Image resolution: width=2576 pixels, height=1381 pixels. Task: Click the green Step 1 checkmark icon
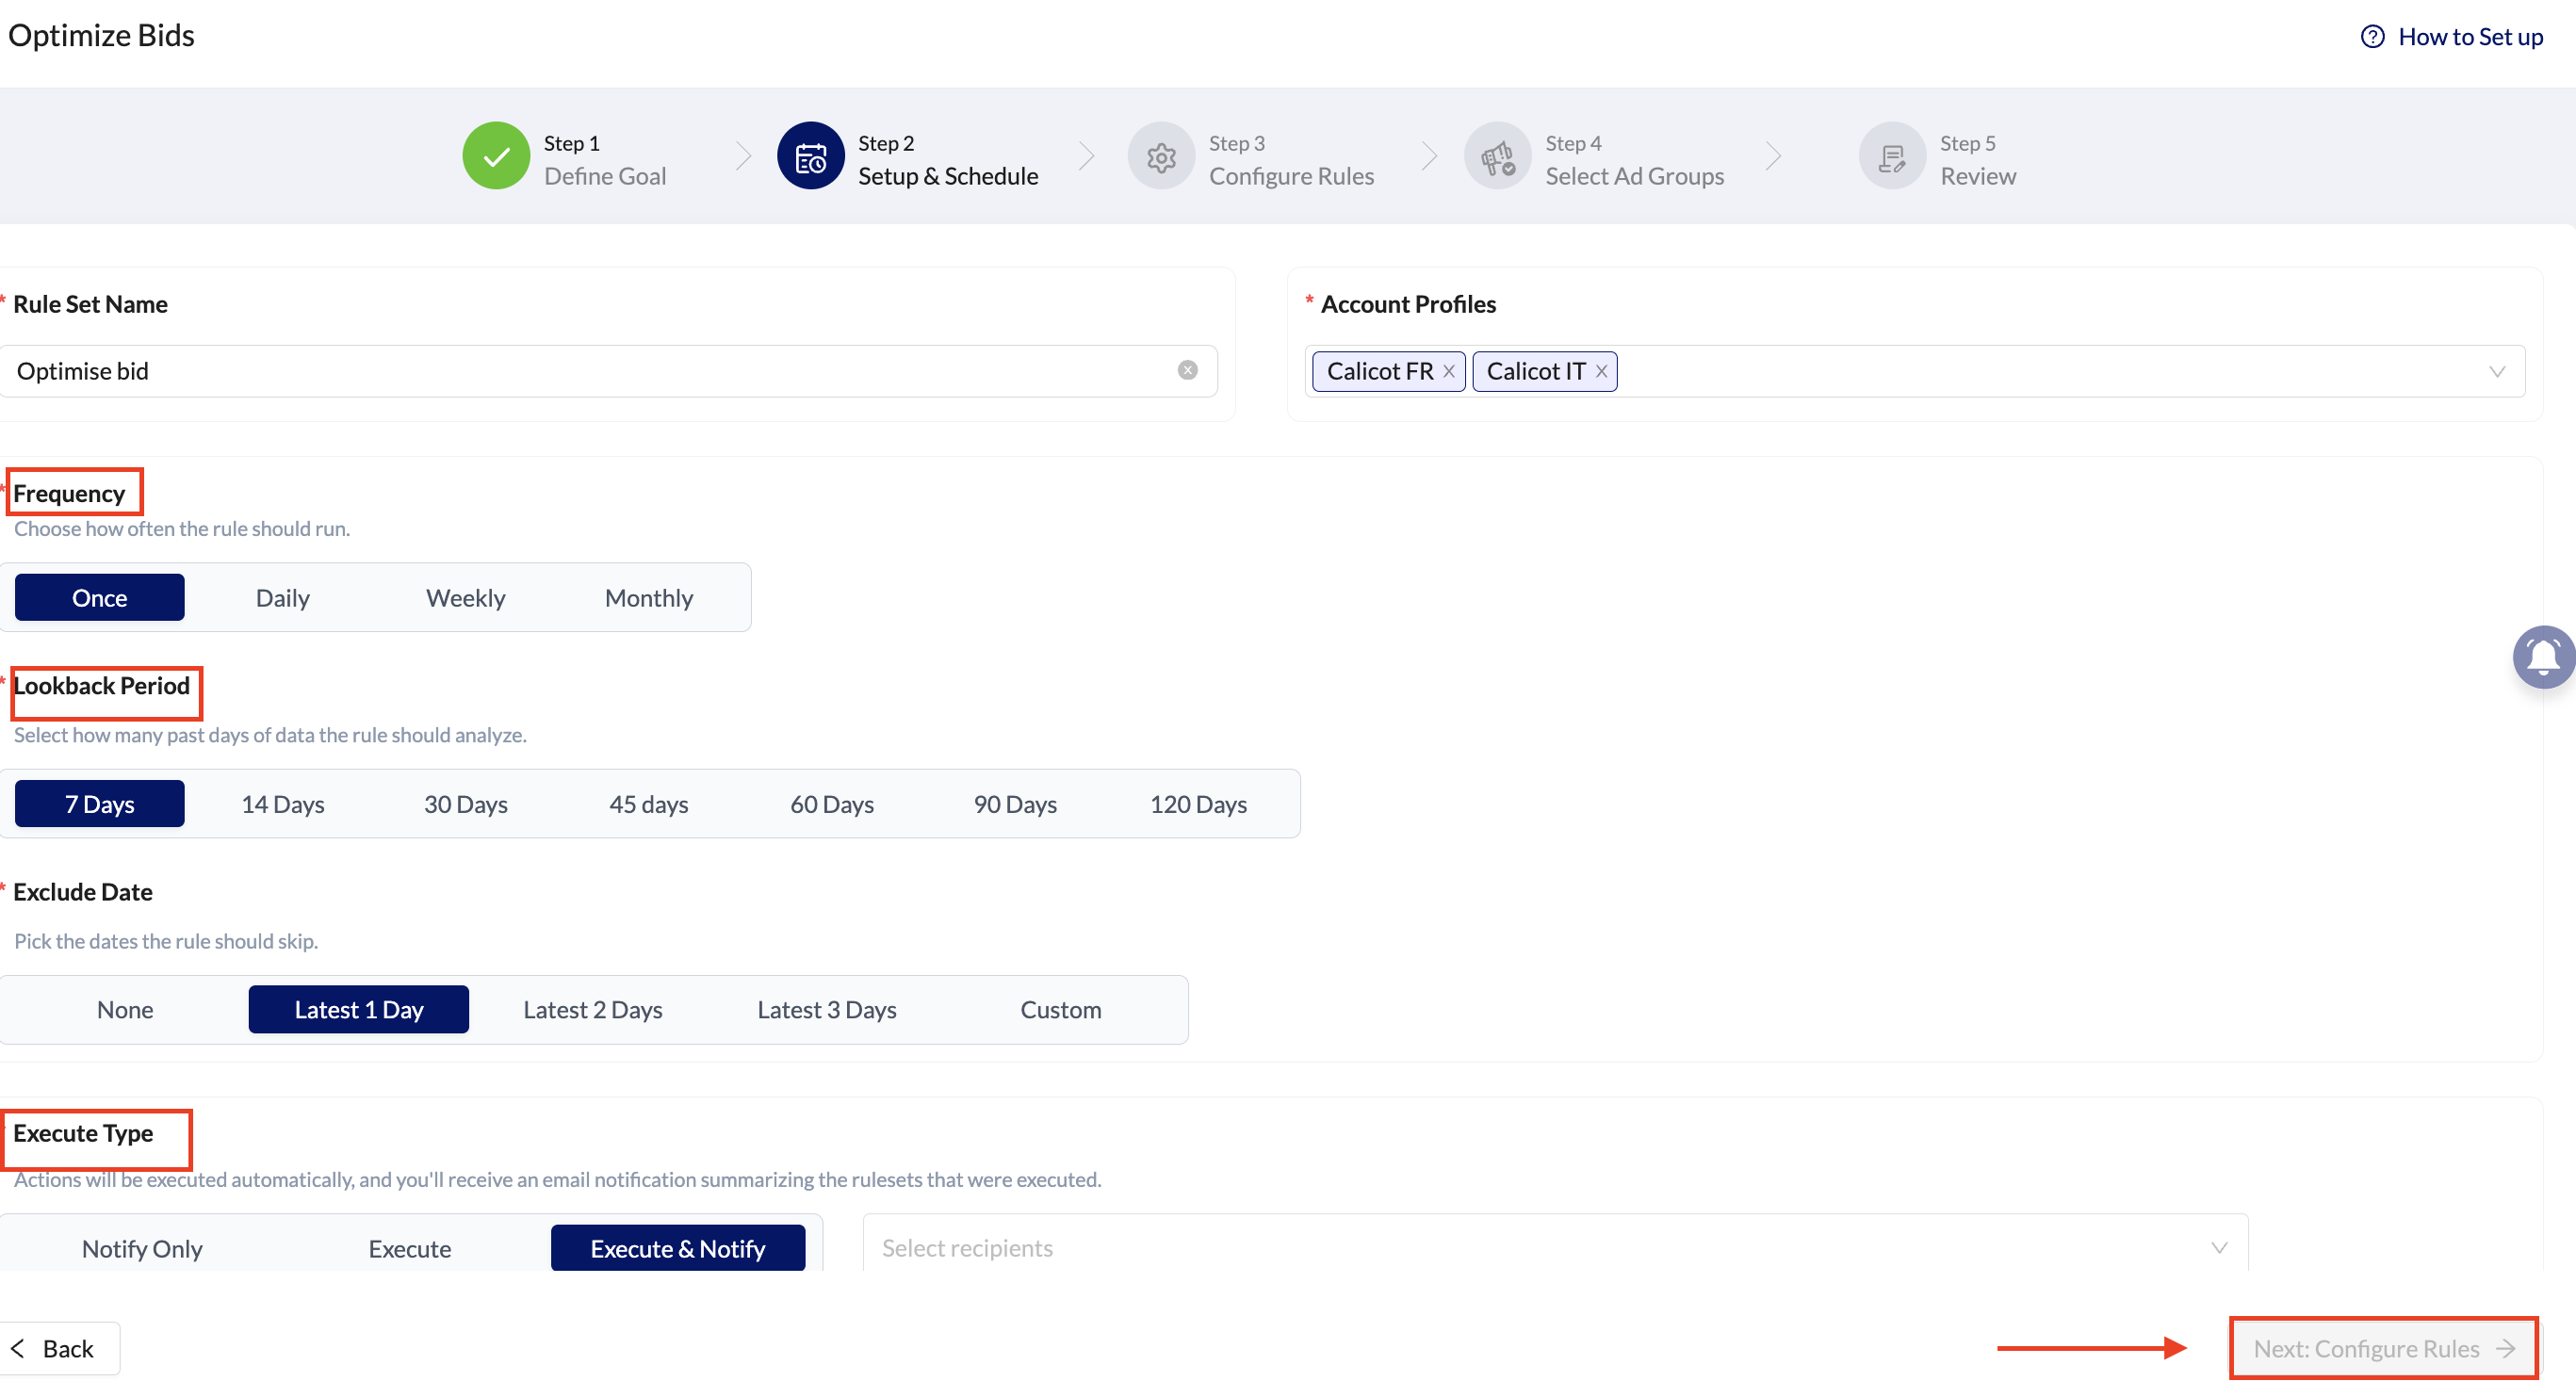496,157
